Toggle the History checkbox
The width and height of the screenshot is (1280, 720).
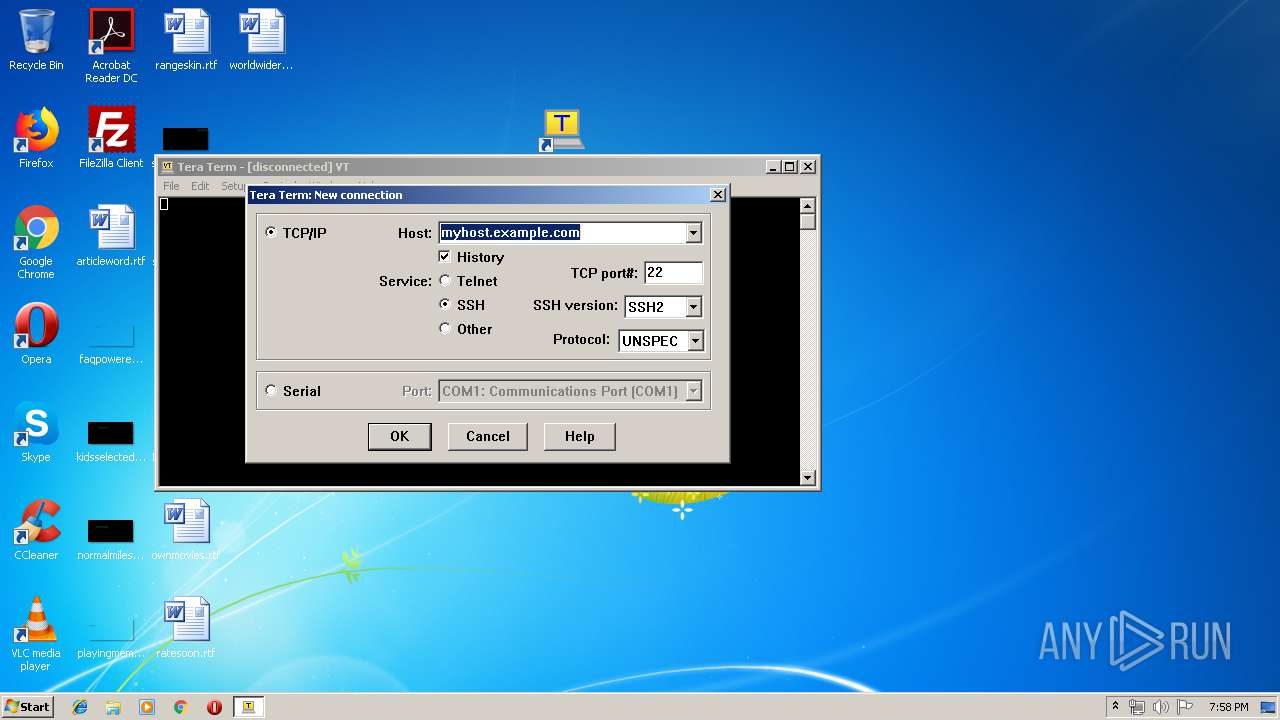coord(445,257)
